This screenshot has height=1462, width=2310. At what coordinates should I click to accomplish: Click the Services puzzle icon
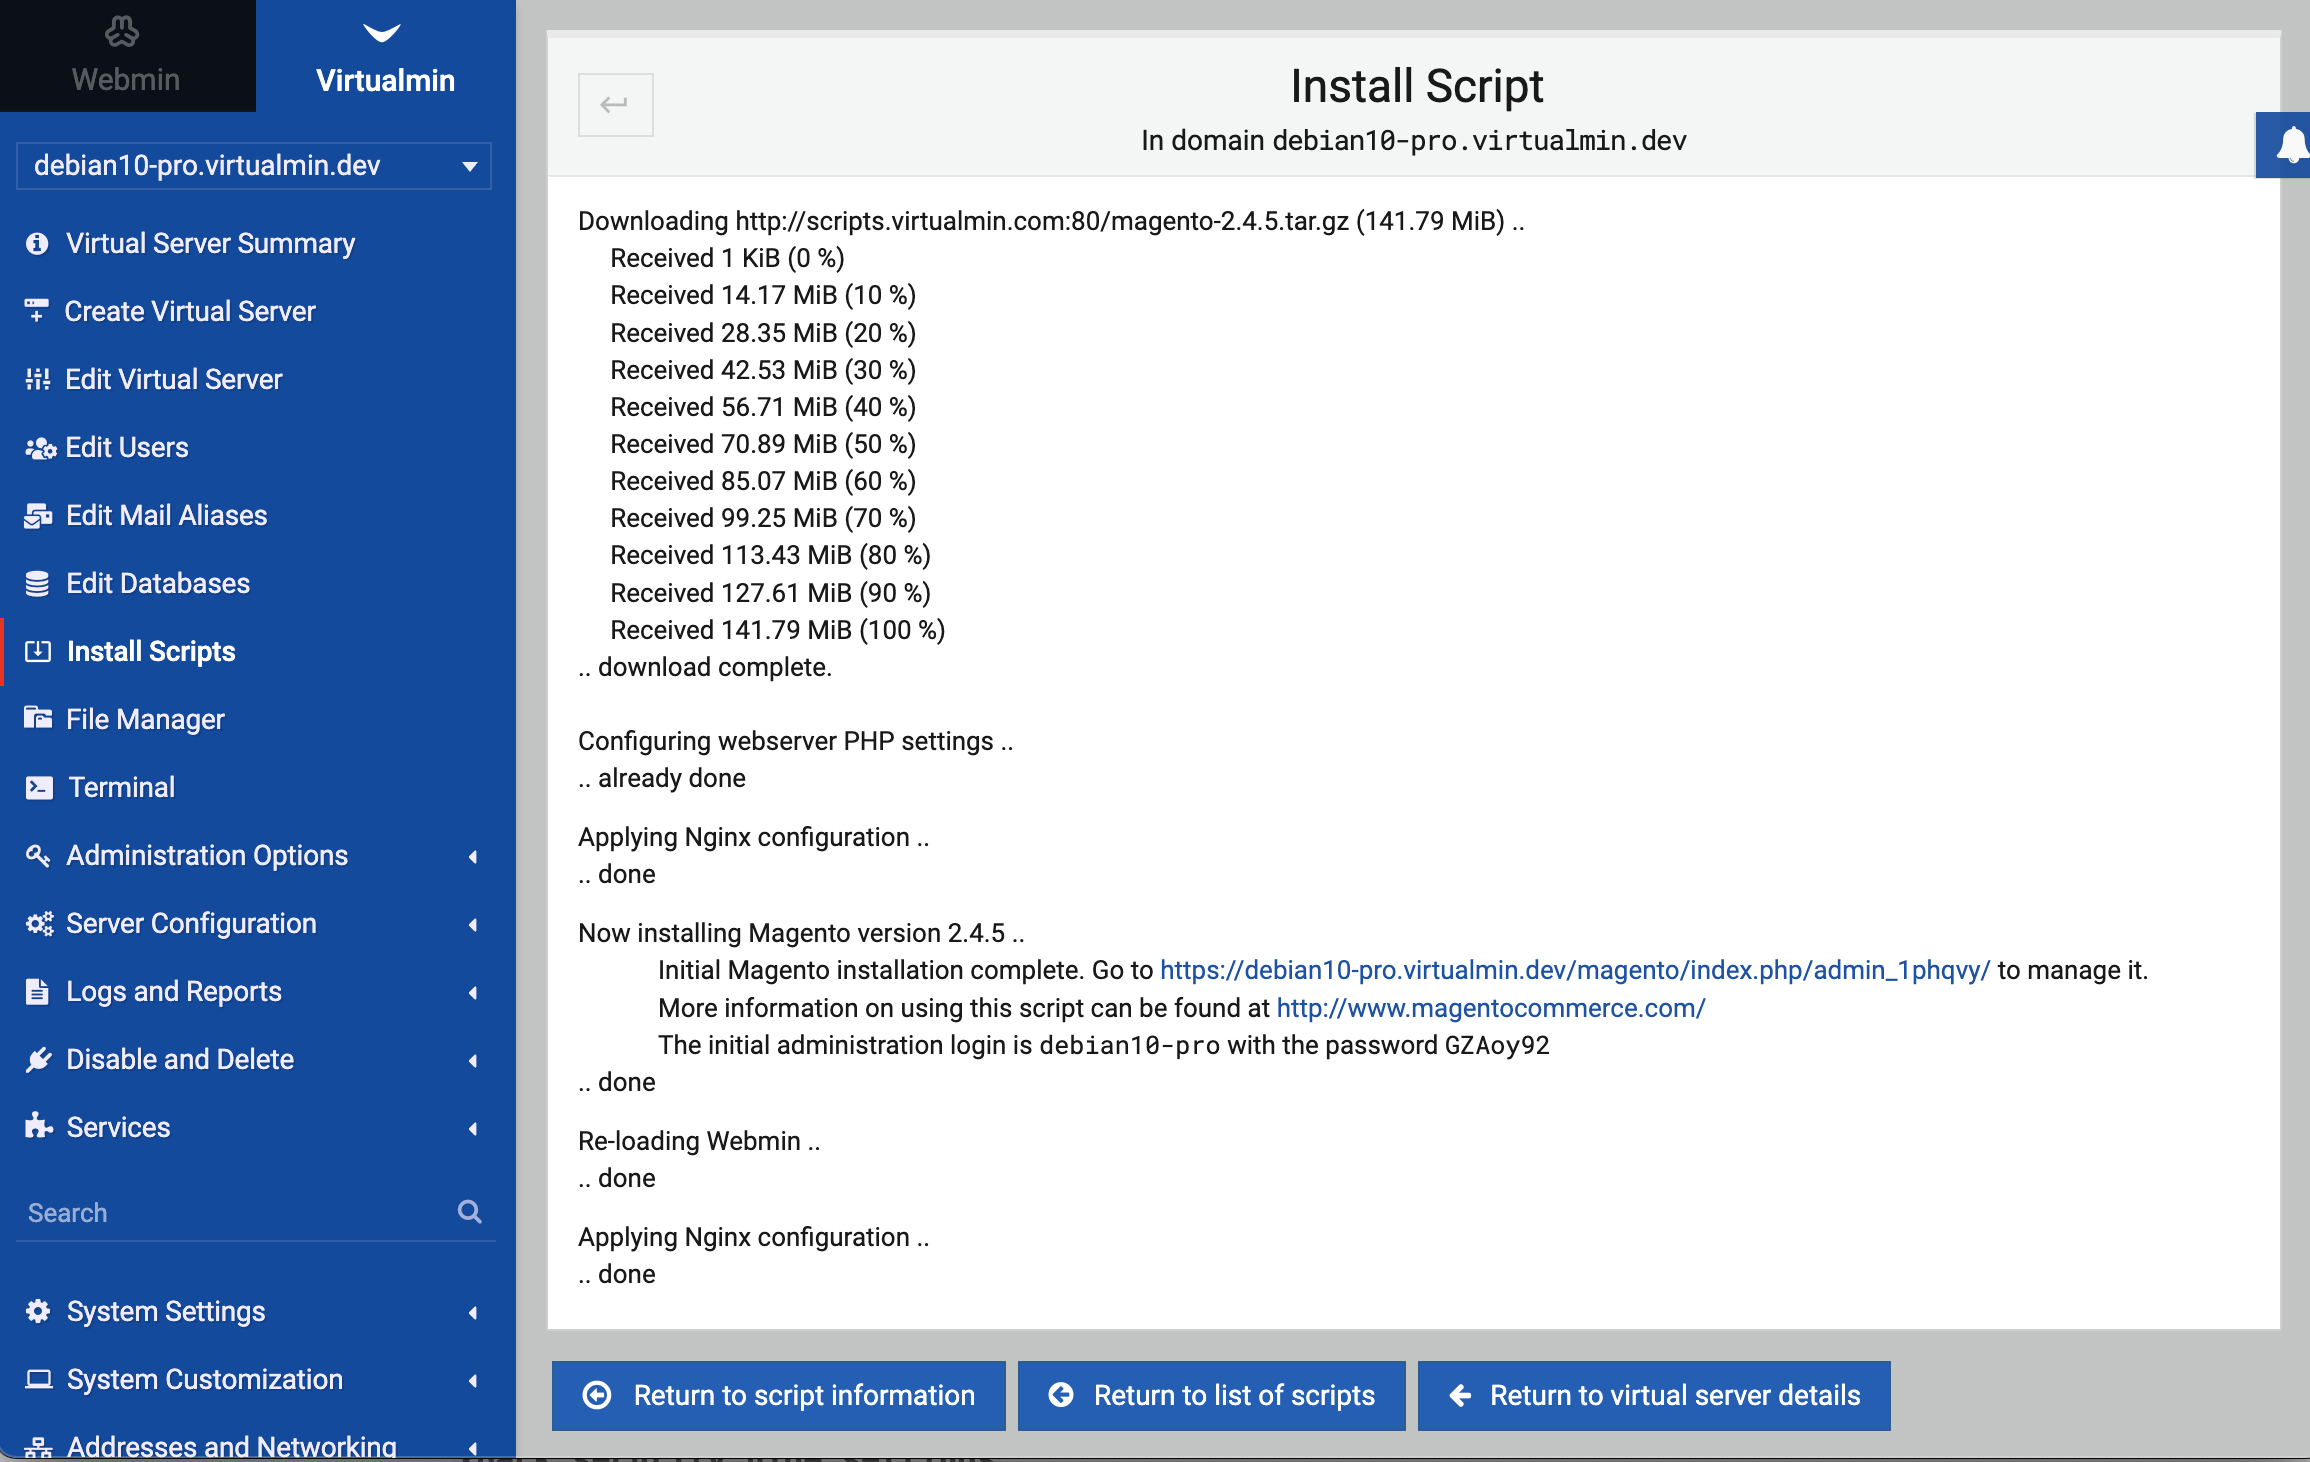point(38,1126)
